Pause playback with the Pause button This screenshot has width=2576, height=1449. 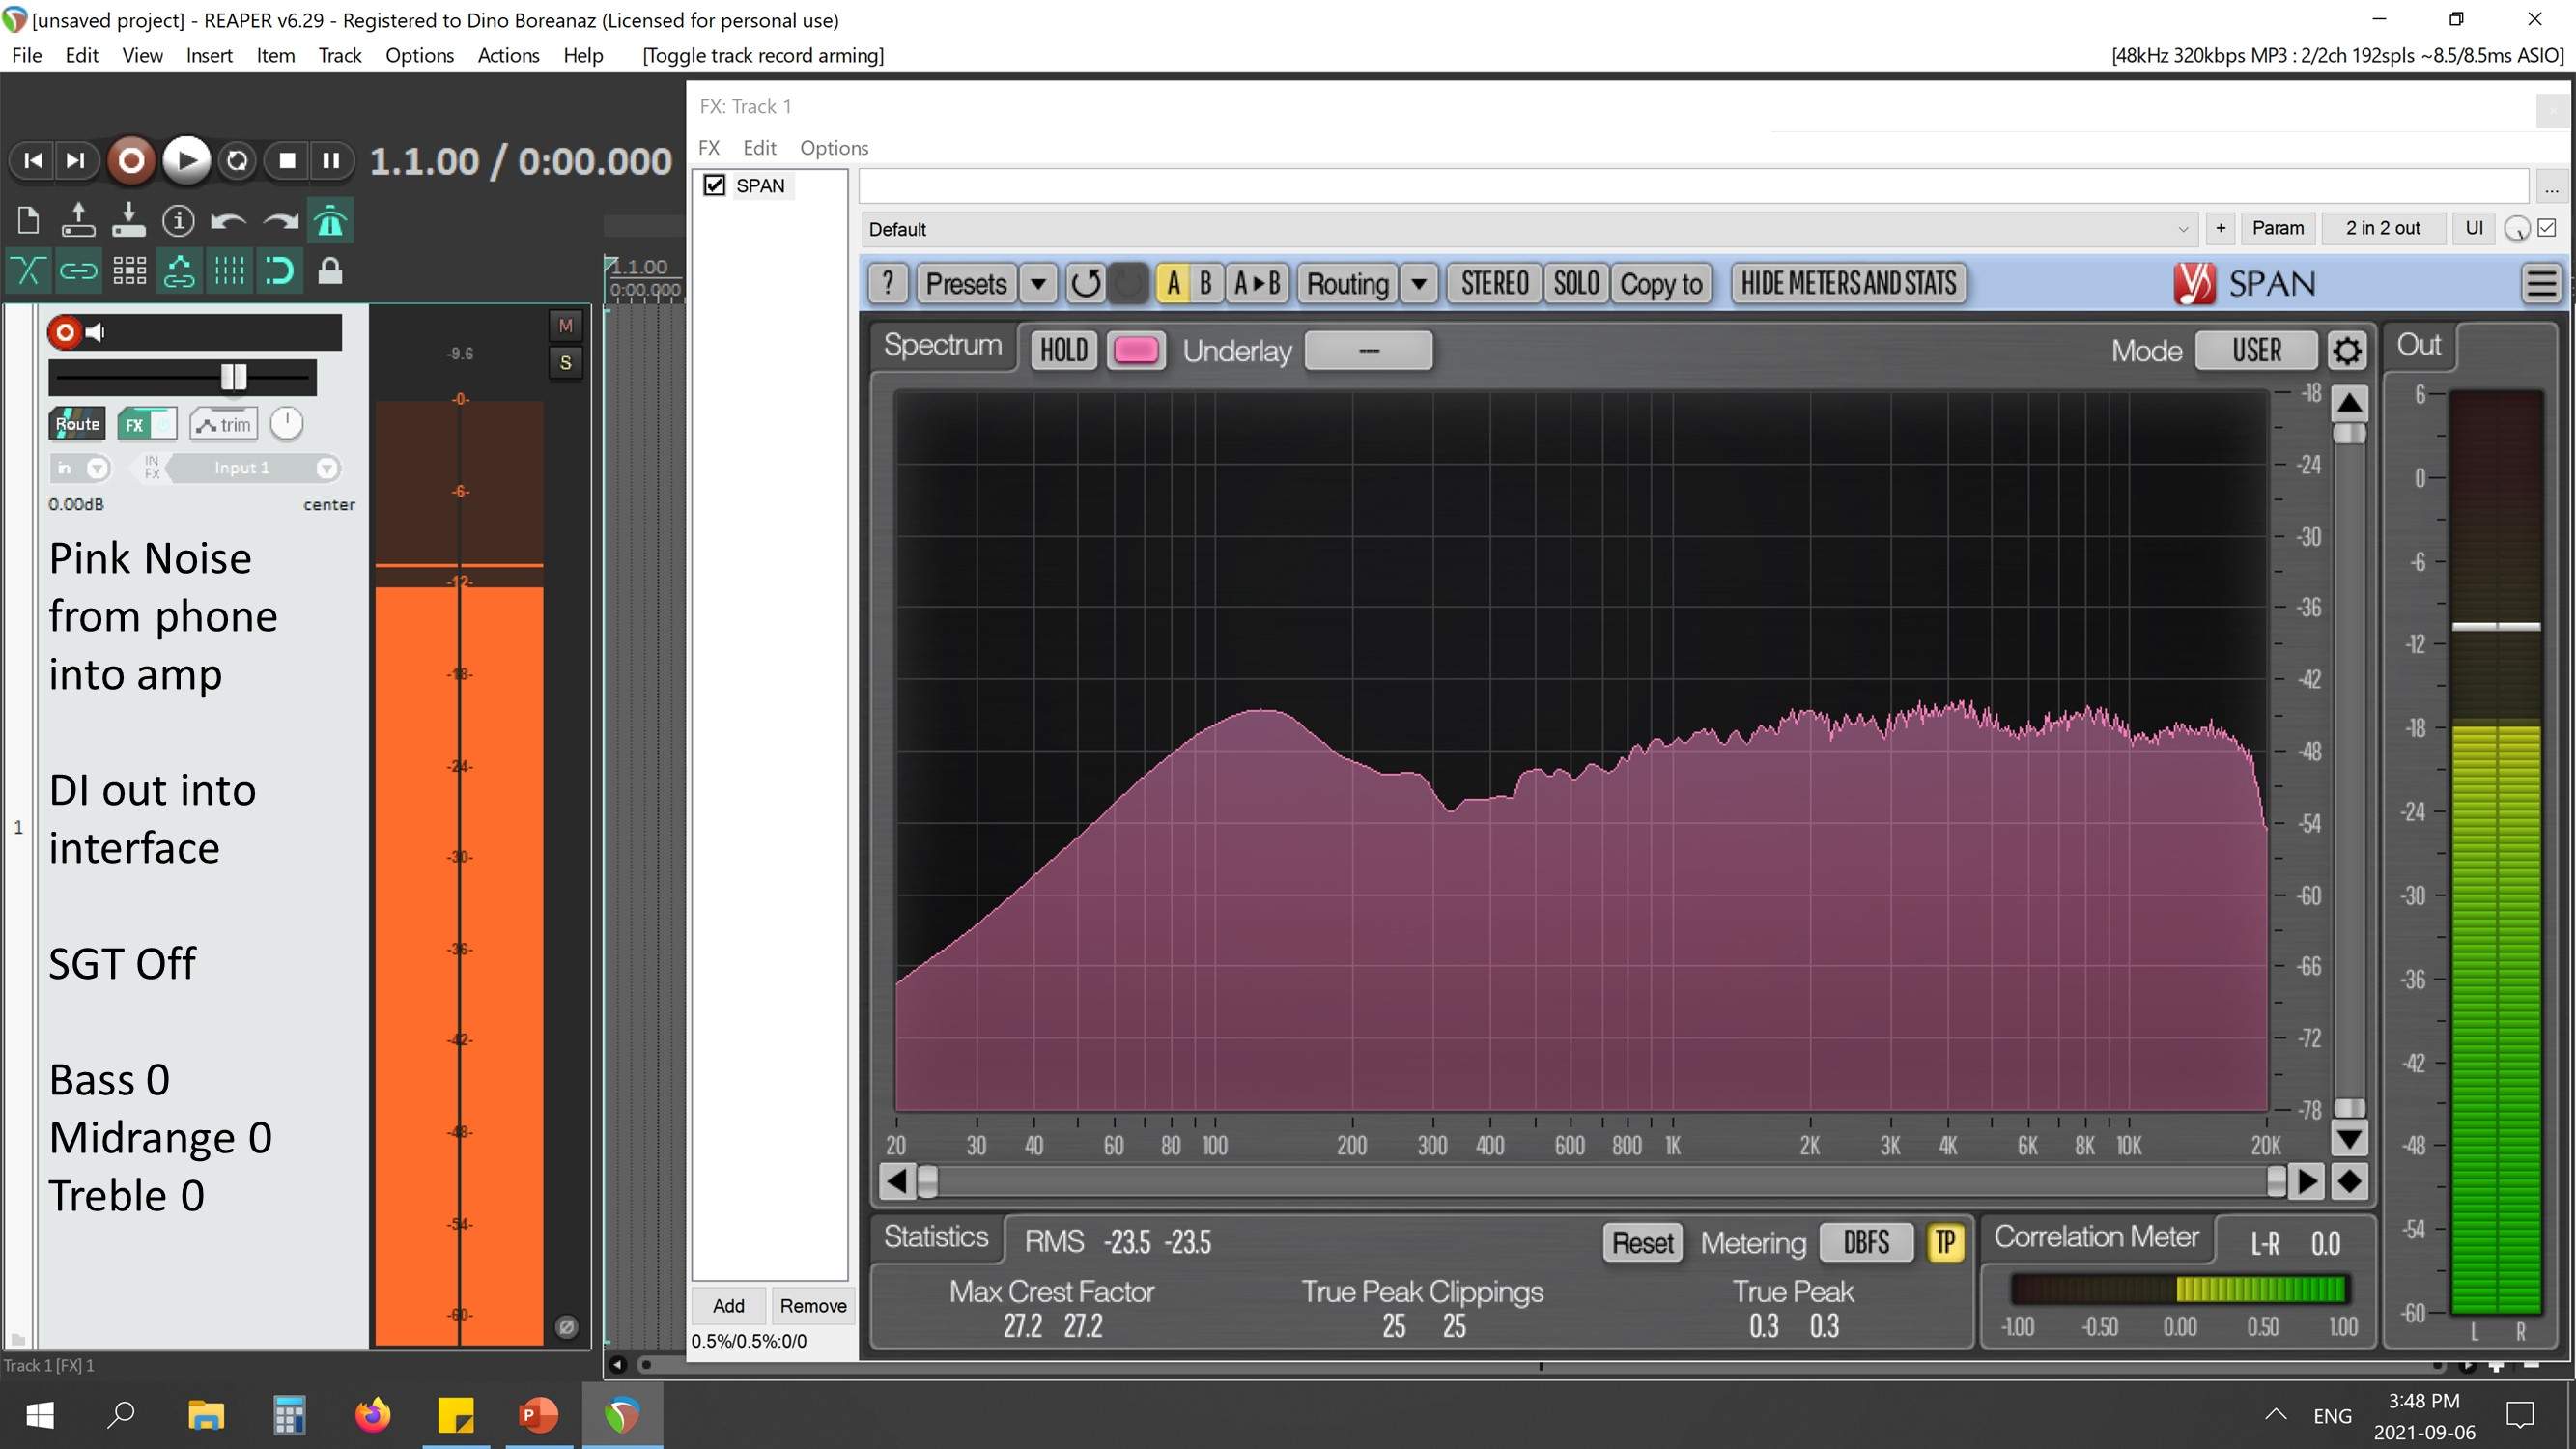[x=331, y=160]
